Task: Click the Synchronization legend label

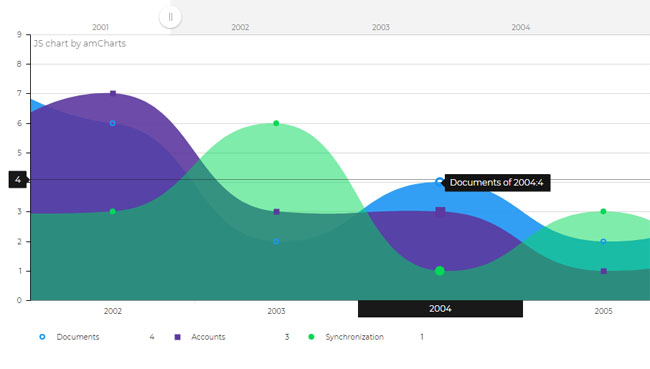Action: 354,337
